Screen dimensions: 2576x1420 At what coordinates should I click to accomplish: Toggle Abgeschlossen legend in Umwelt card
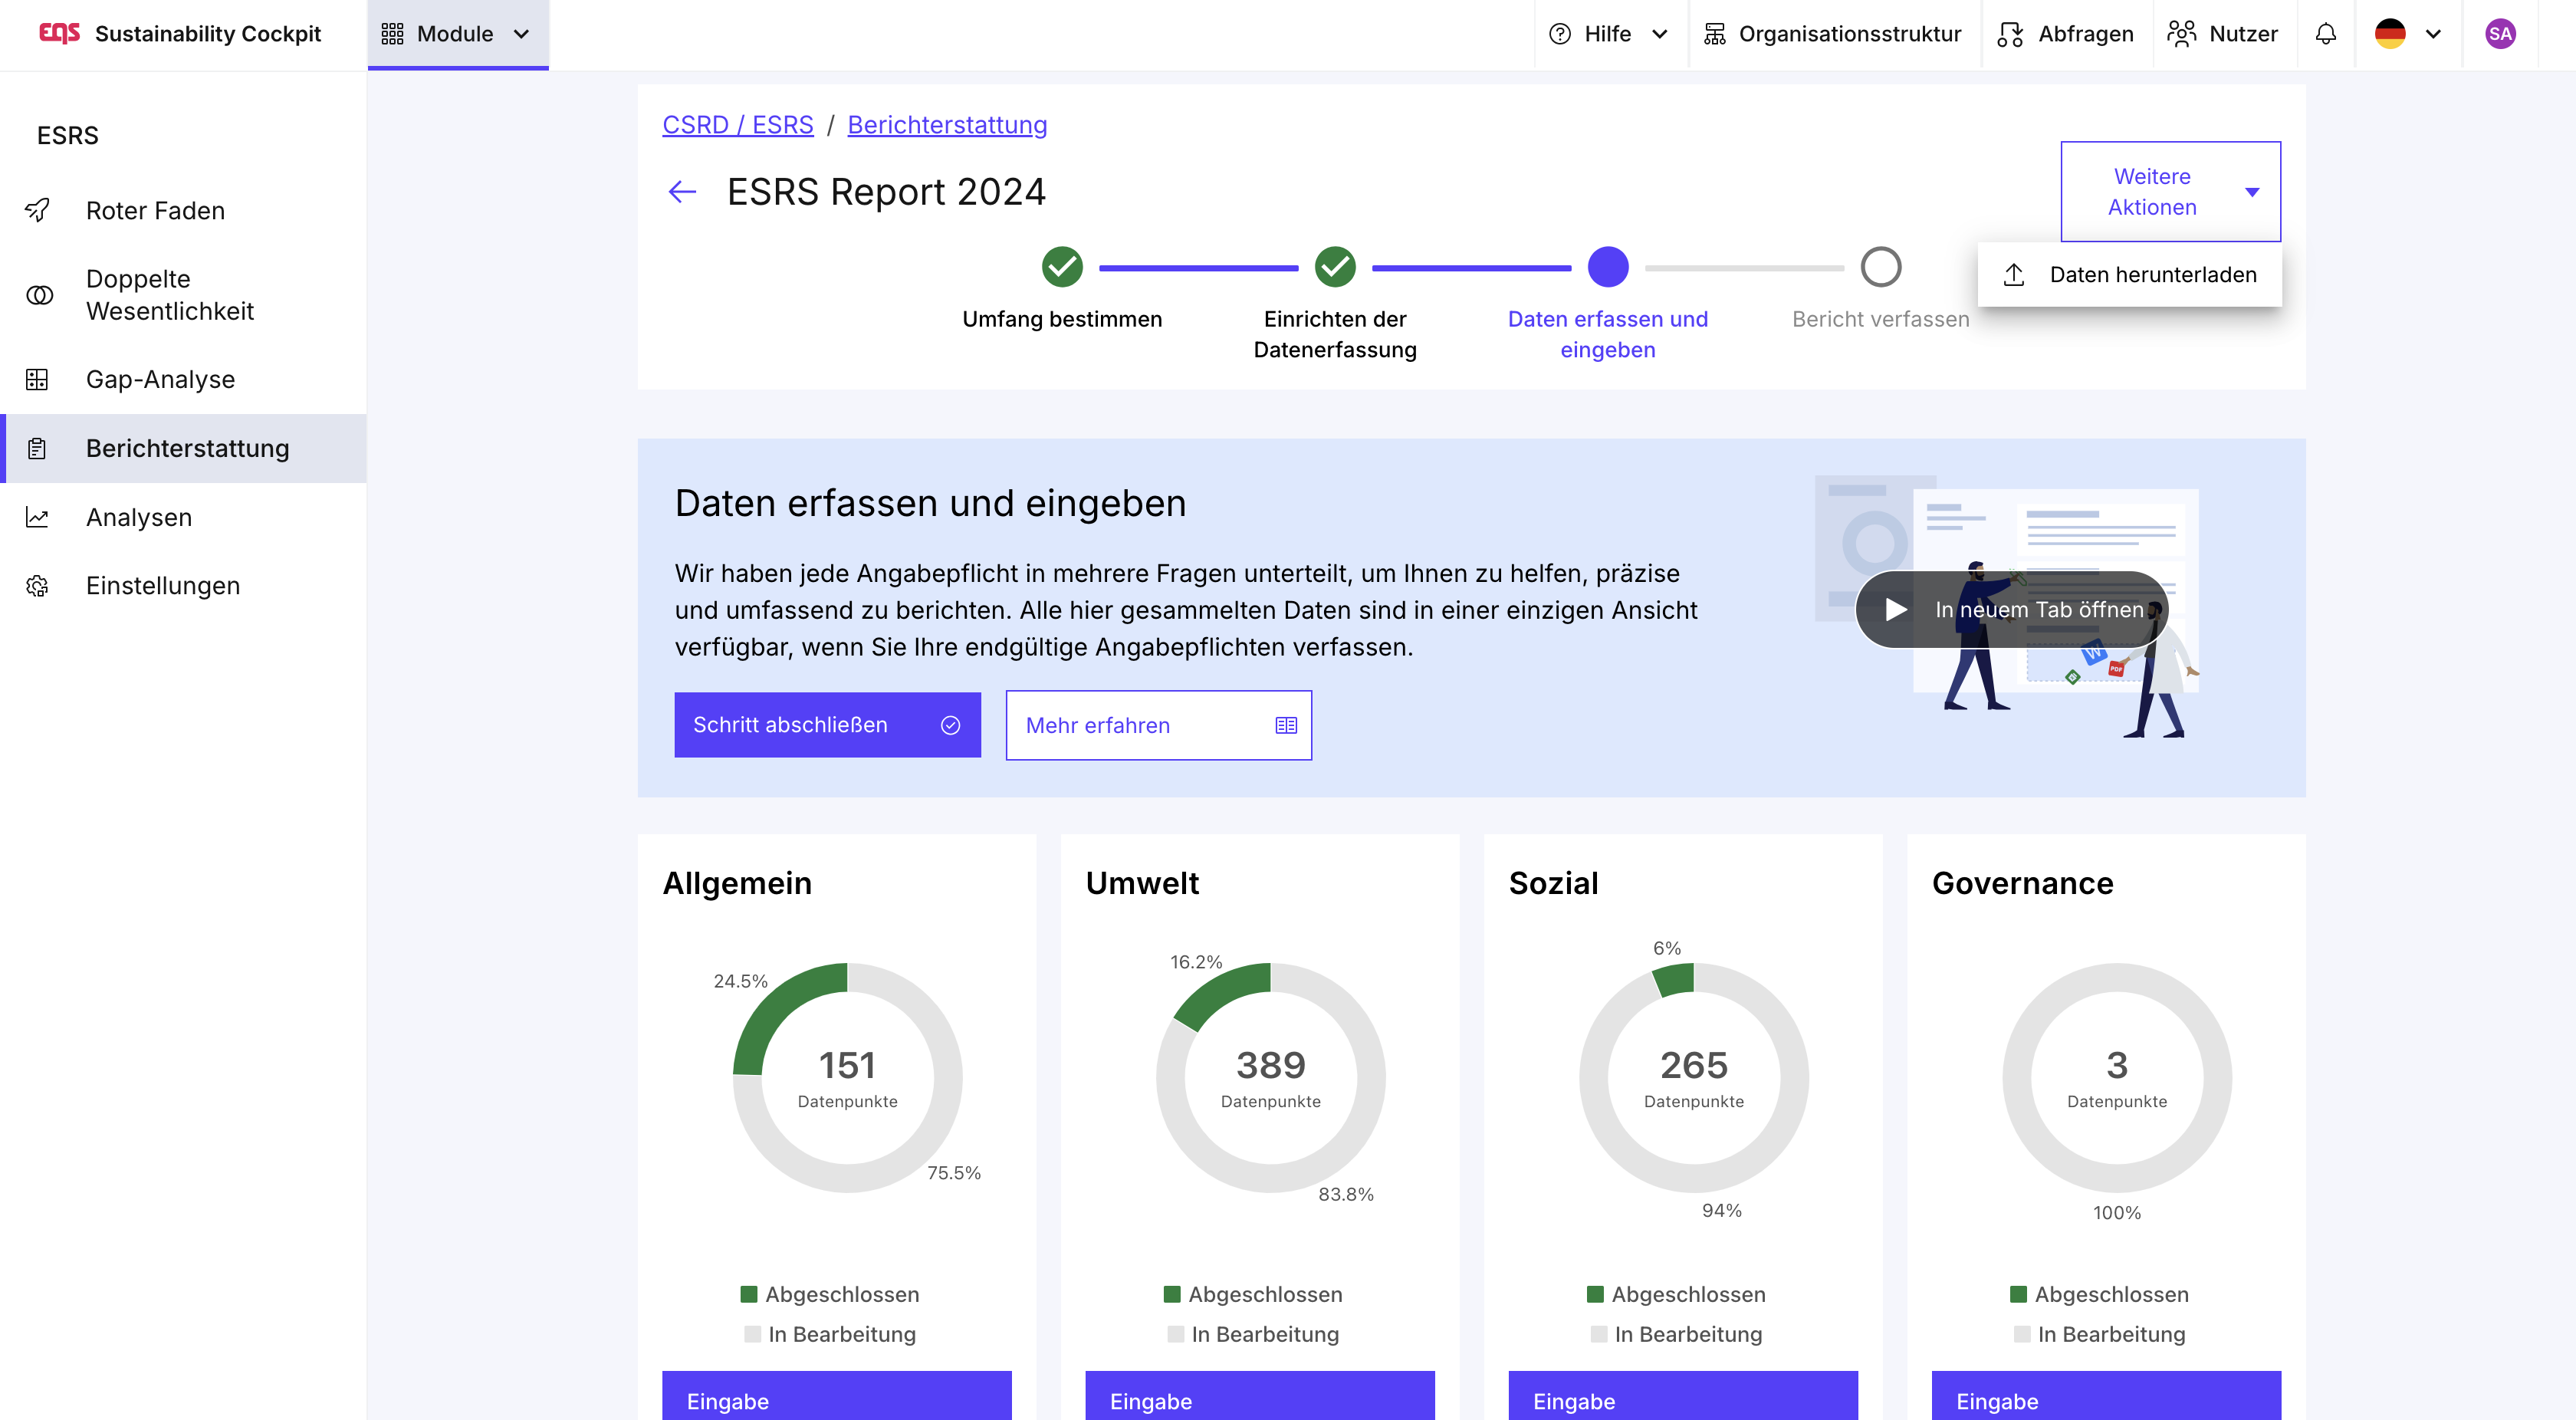tap(1252, 1294)
